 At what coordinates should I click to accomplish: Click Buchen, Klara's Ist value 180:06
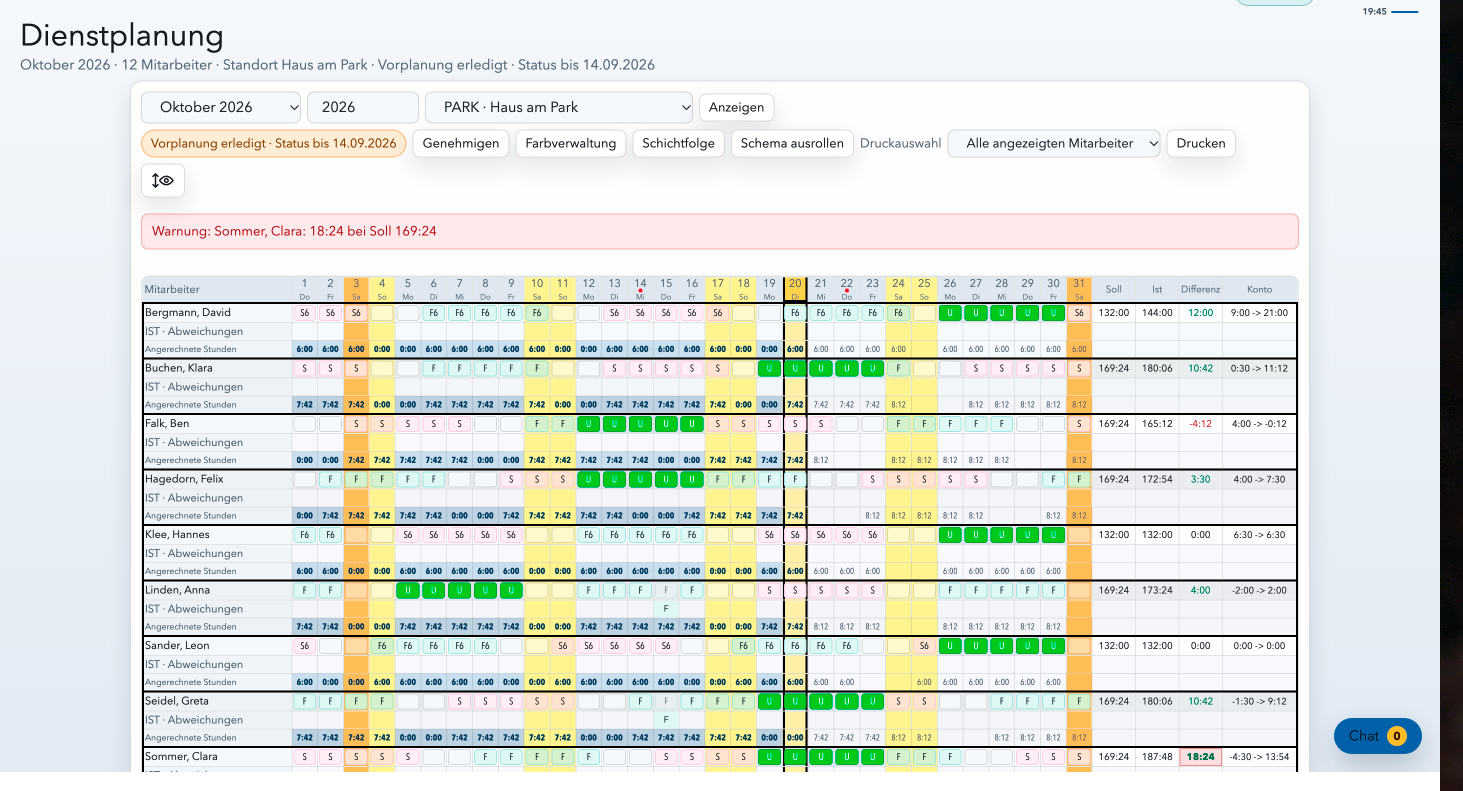click(1157, 368)
